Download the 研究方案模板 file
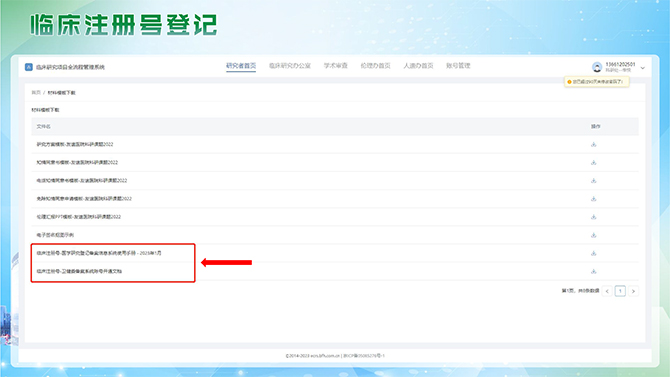 pos(594,144)
